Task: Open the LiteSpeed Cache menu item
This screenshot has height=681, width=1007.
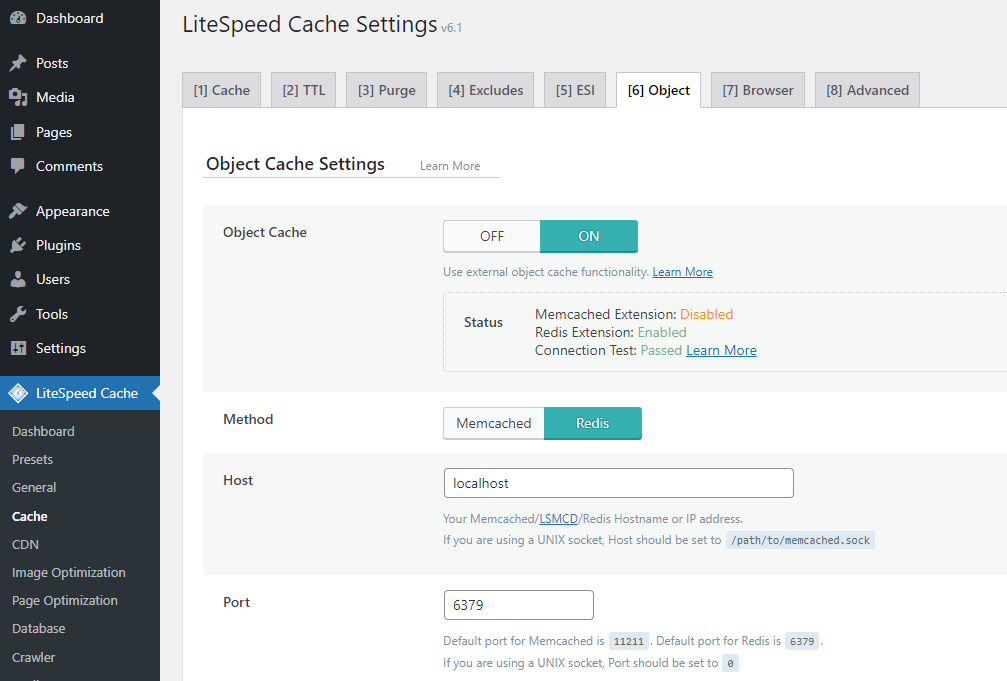Action: point(80,393)
